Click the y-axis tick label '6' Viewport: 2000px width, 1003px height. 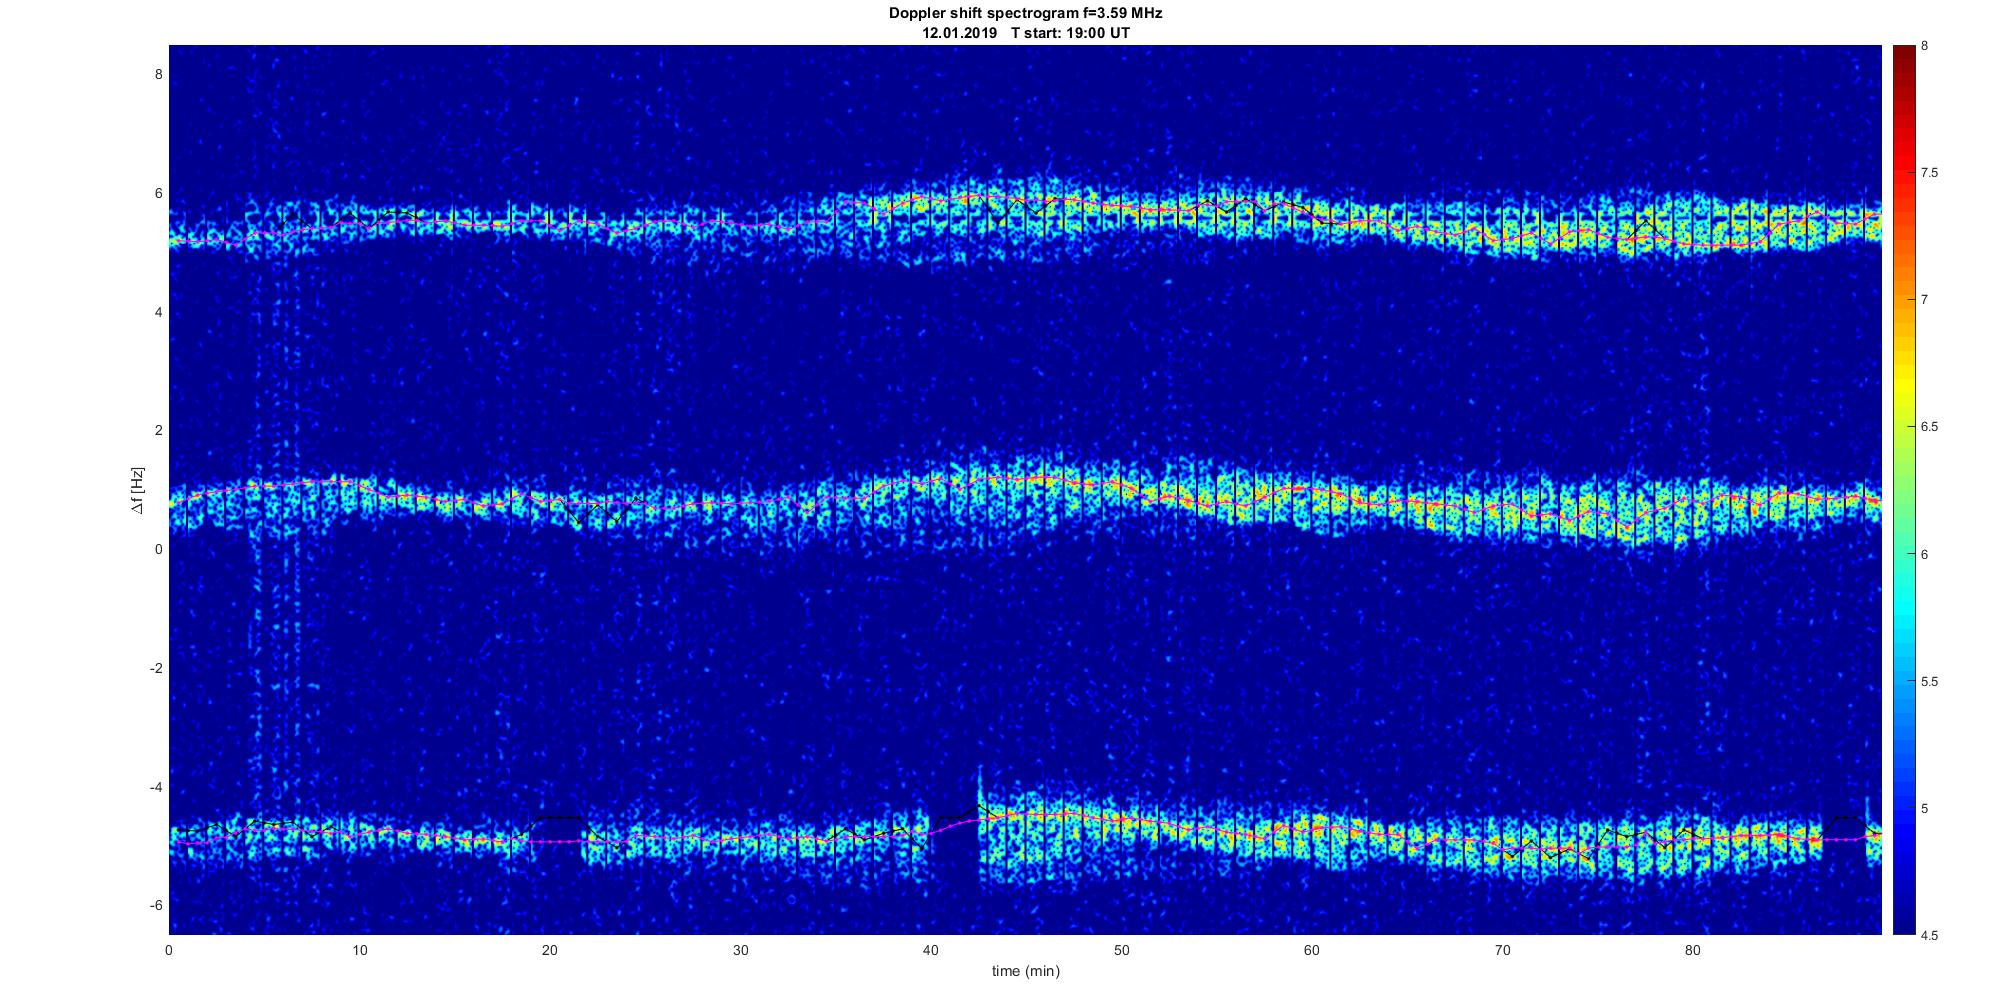[x=158, y=193]
